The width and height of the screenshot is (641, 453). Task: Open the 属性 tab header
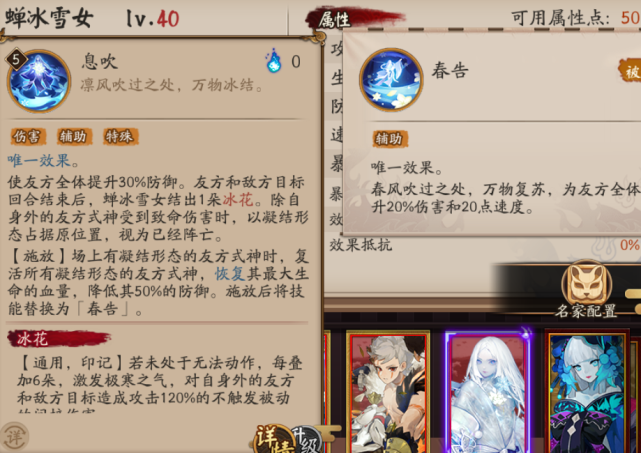pyautogui.click(x=334, y=20)
